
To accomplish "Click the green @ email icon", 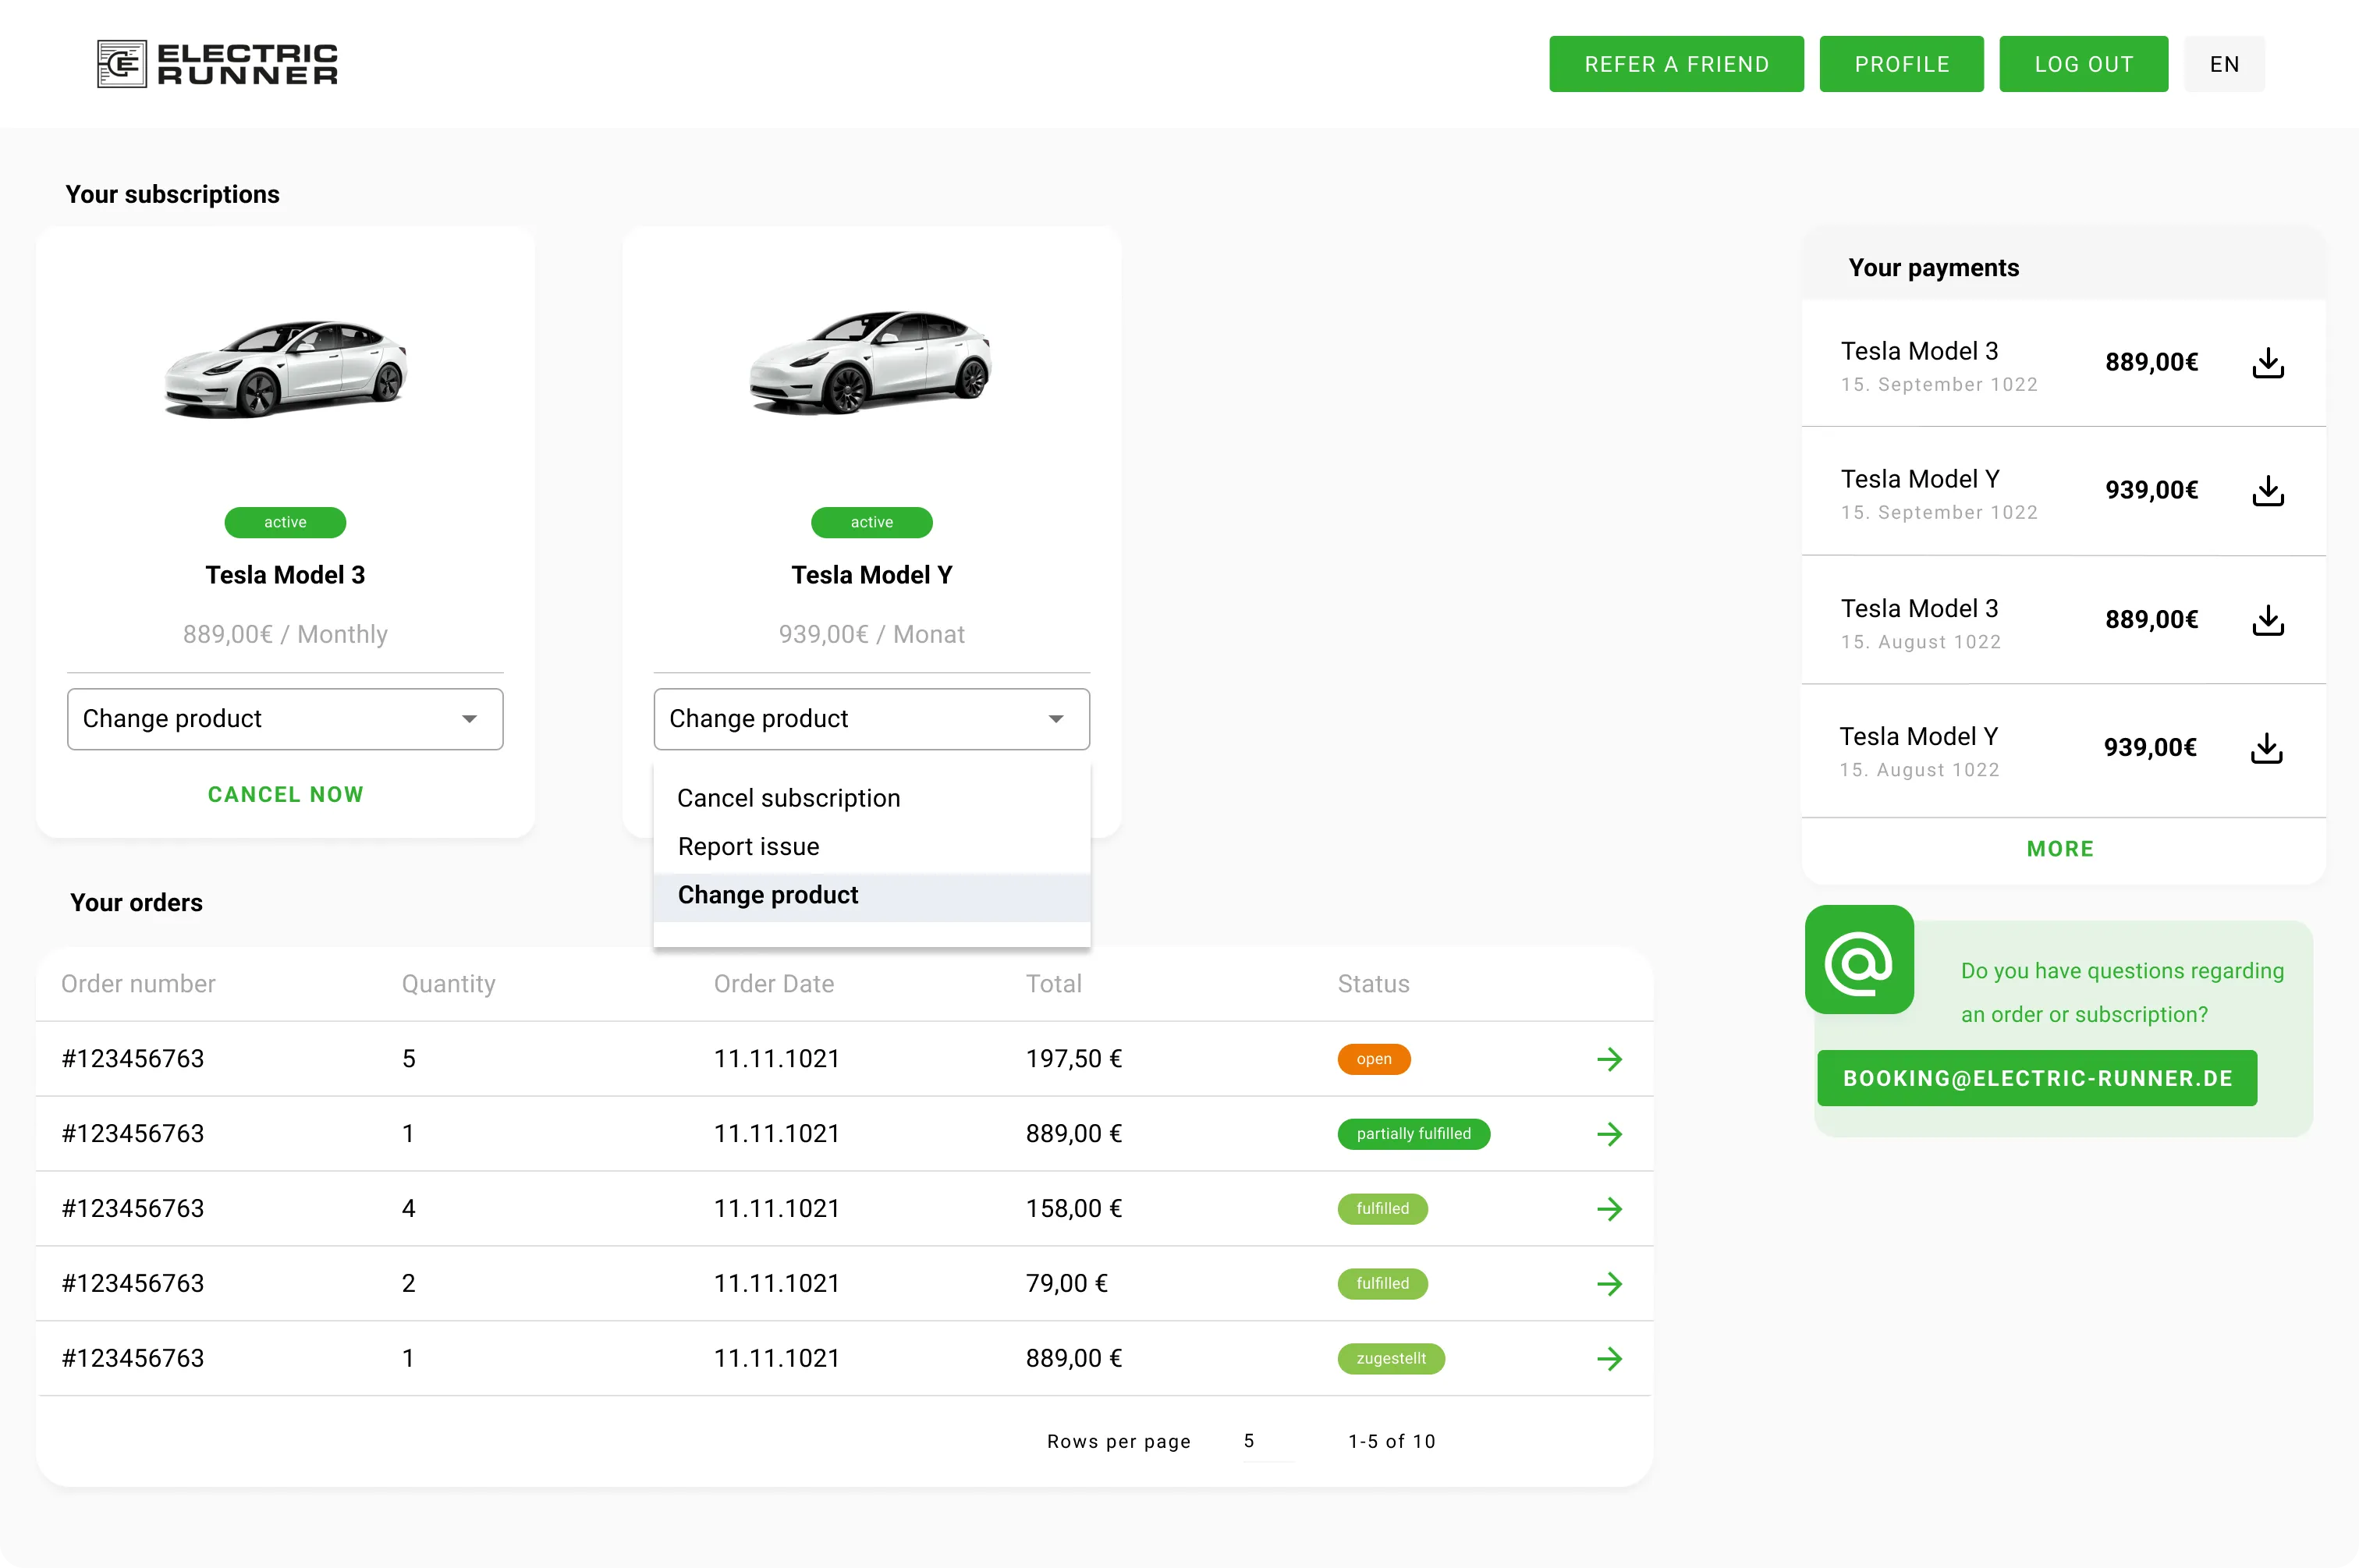I will tap(1859, 960).
